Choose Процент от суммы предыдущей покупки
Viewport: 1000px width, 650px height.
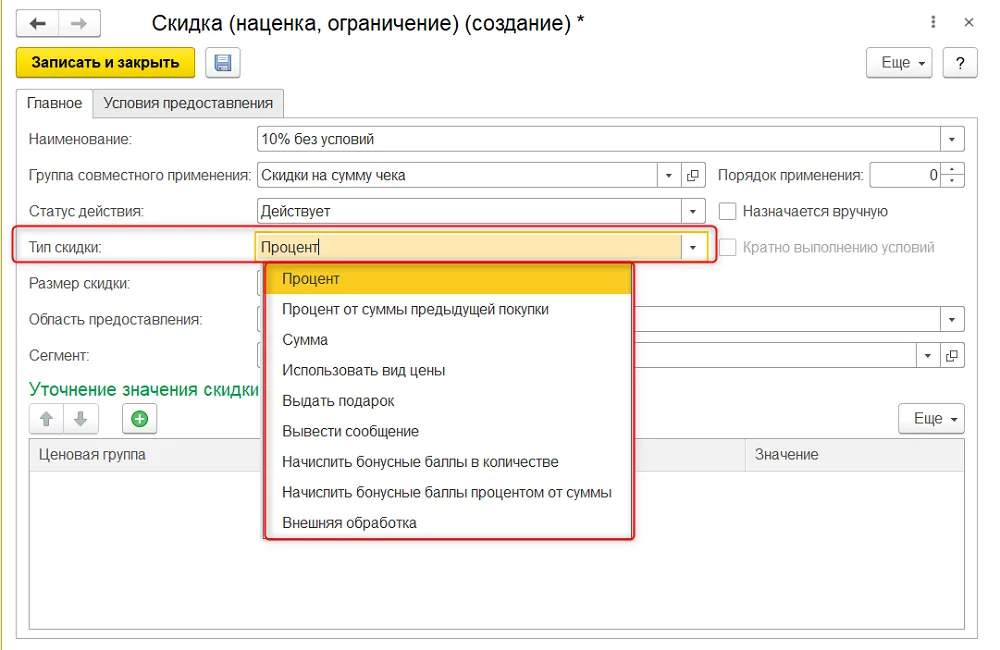(x=448, y=309)
